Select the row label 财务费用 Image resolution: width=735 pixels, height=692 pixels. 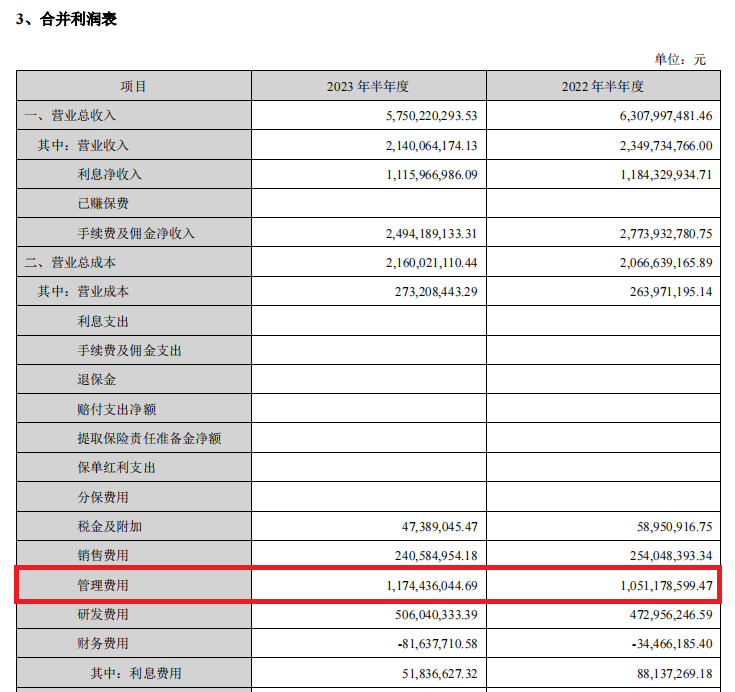pos(103,643)
